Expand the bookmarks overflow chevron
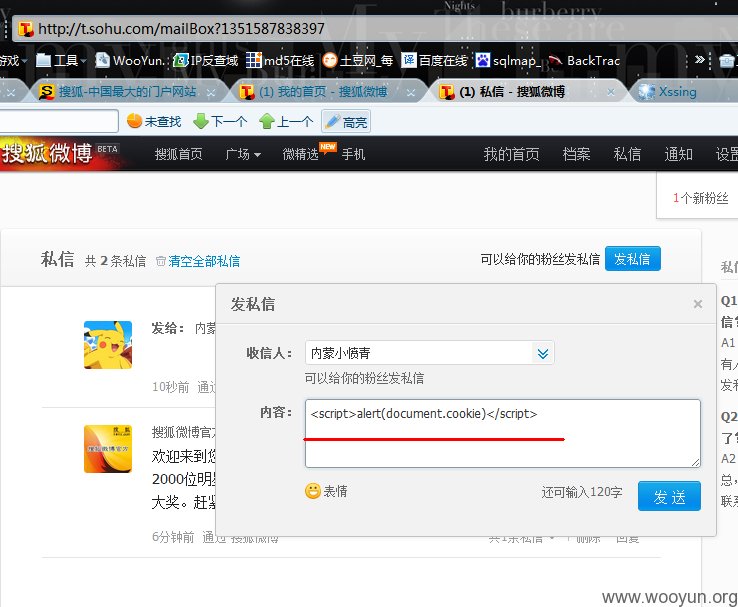The width and height of the screenshot is (738, 607). 699,60
